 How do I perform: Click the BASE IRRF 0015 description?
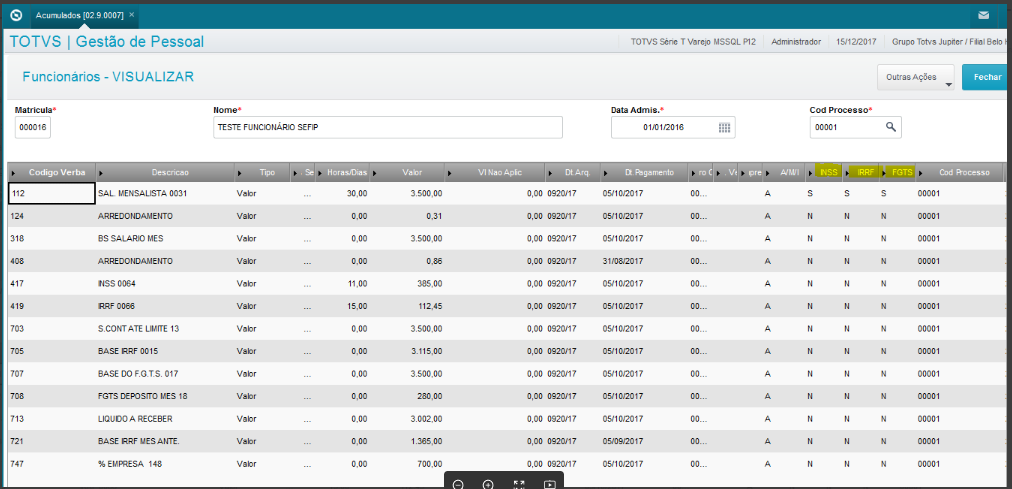128,351
